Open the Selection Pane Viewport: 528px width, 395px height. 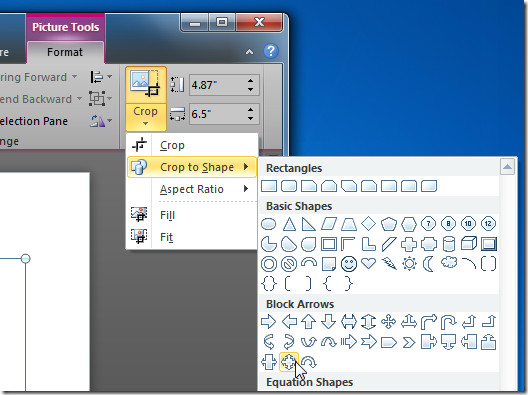coord(34,121)
